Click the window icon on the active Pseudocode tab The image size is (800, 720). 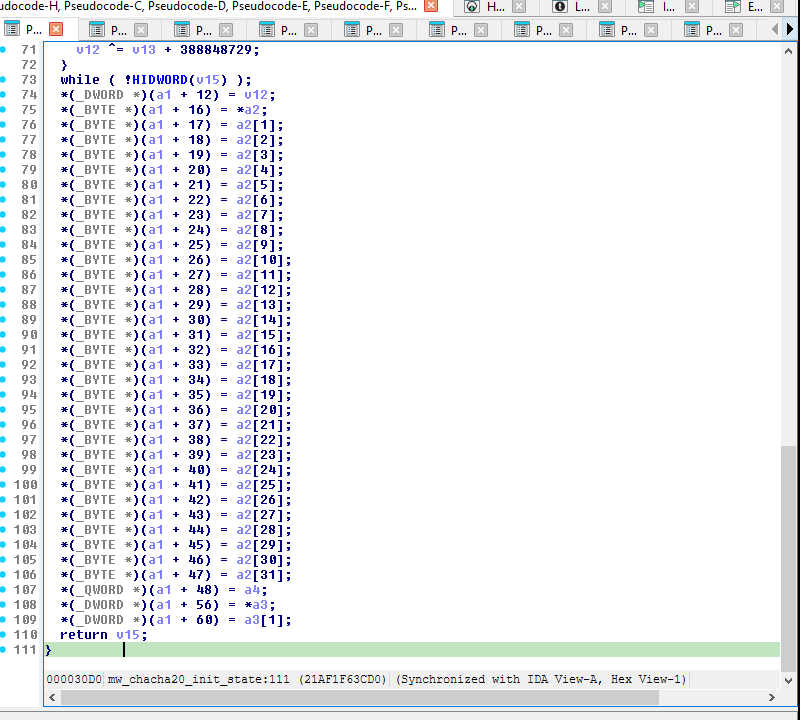pos(10,29)
